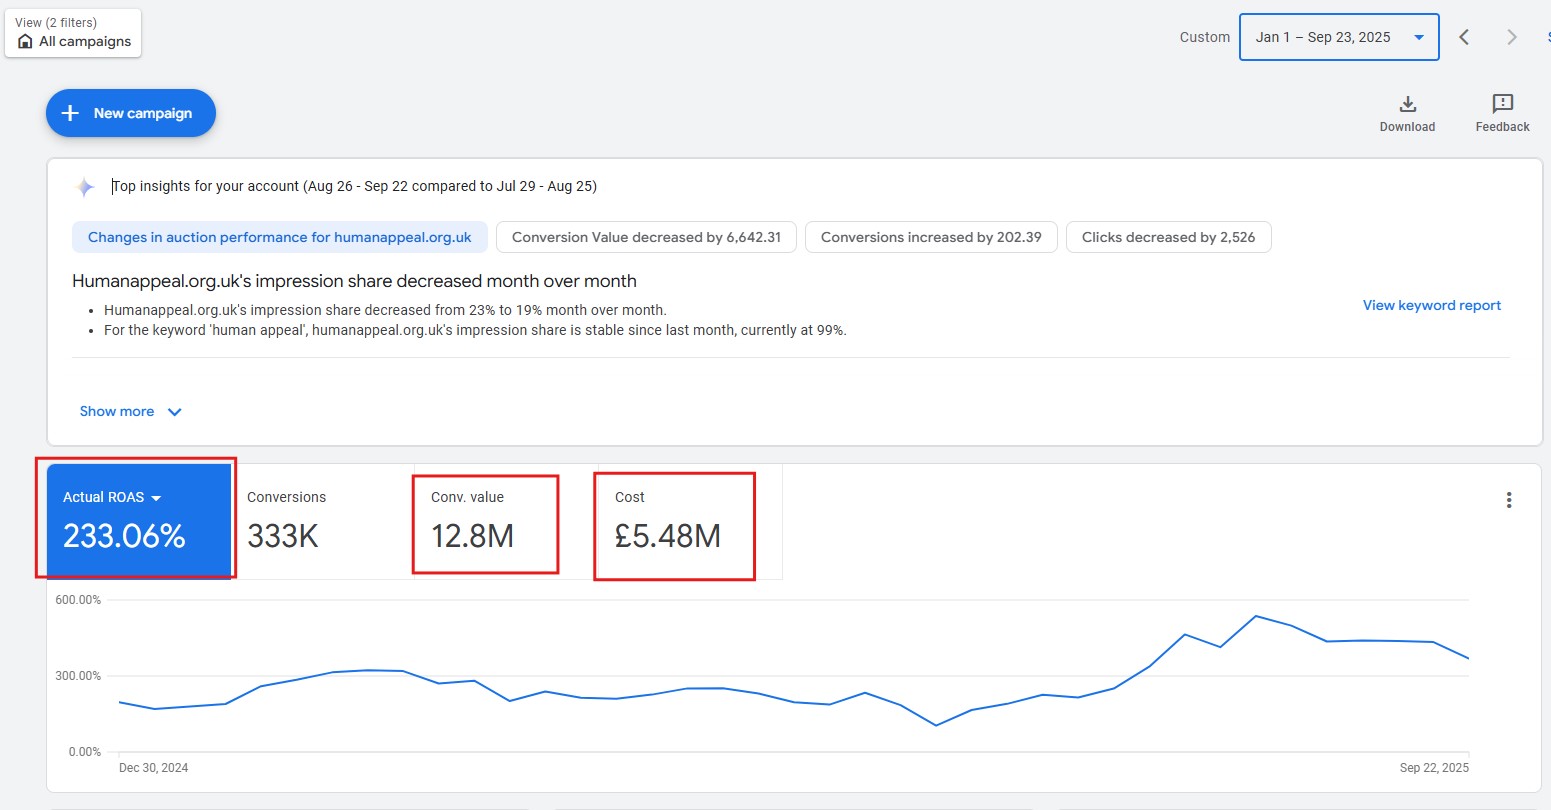Click bullet about impression share 23% to 19%
Viewport: 1551px width, 810px height.
pyautogui.click(x=385, y=310)
